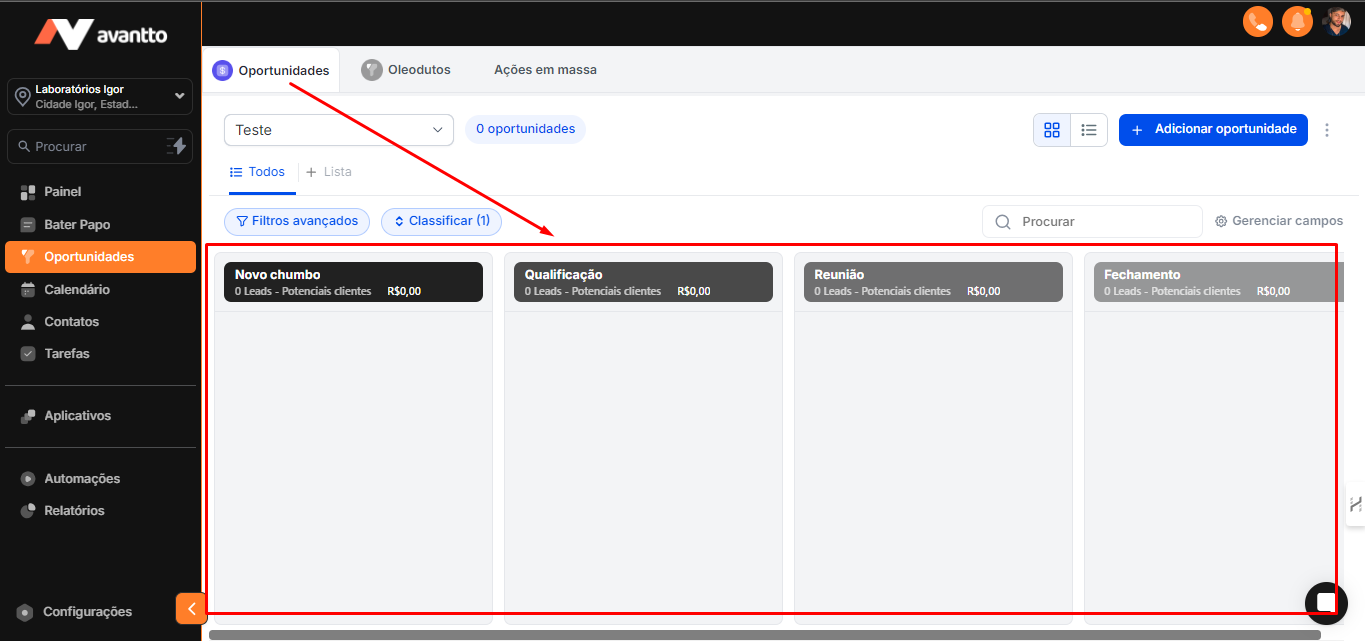
Task: Open the Classificar (1) sort dropdown
Action: (441, 221)
